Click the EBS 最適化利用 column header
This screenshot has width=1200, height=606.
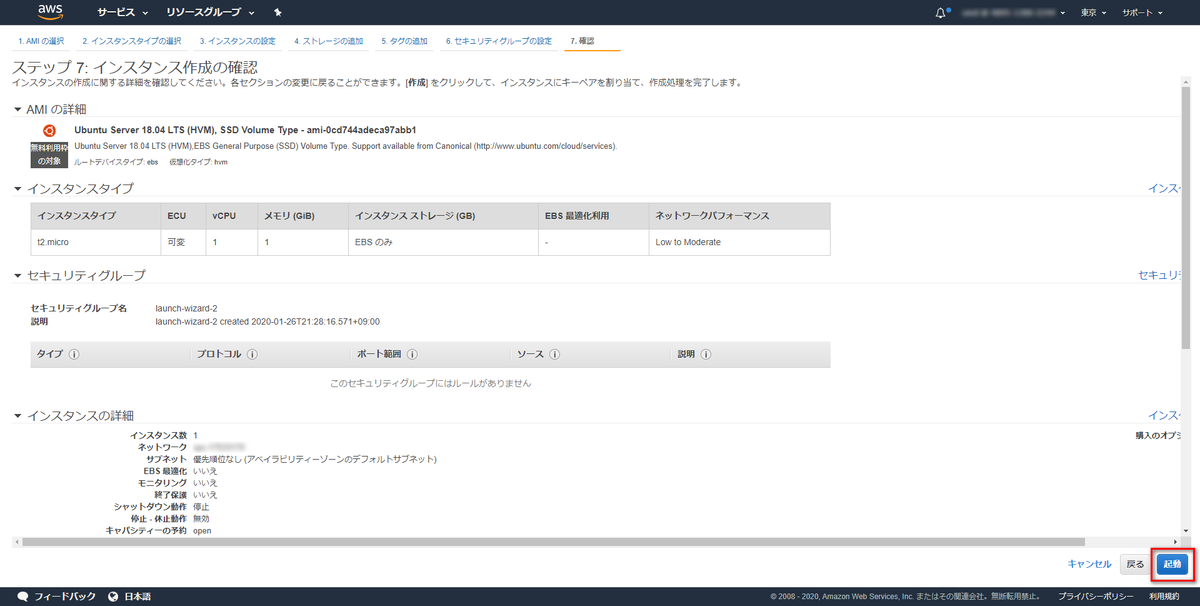592,216
